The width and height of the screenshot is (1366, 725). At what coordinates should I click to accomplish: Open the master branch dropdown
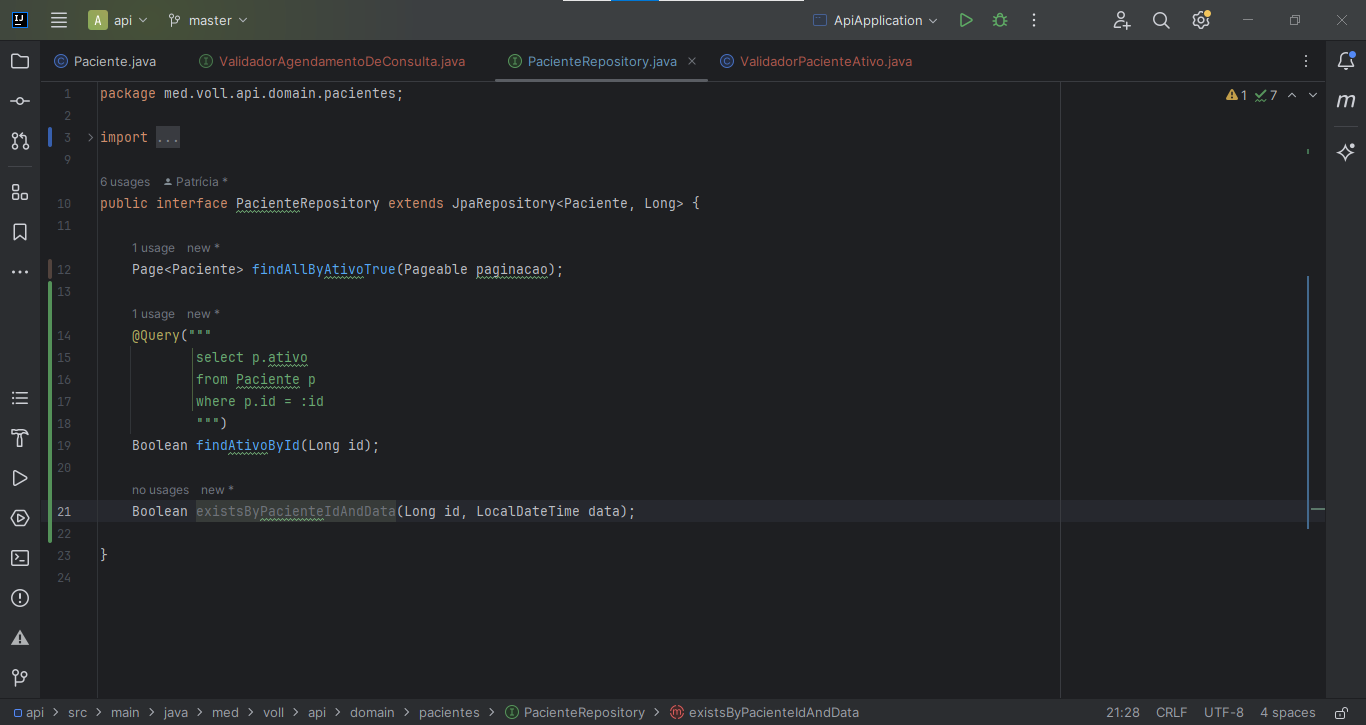point(208,20)
